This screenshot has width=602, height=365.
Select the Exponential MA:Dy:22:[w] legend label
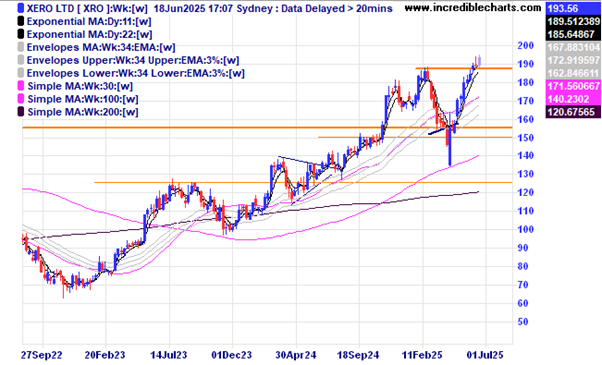89,35
